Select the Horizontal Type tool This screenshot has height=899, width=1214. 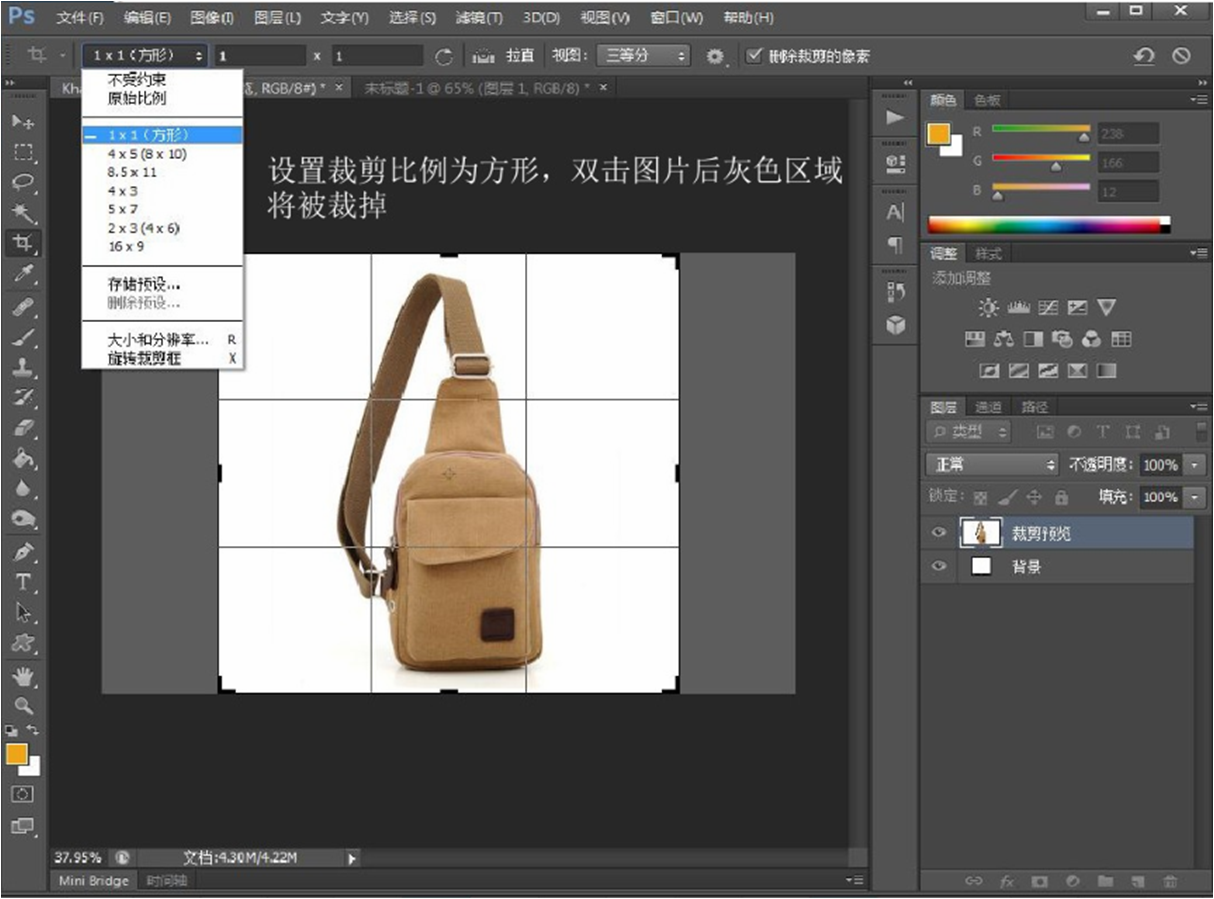tap(23, 582)
